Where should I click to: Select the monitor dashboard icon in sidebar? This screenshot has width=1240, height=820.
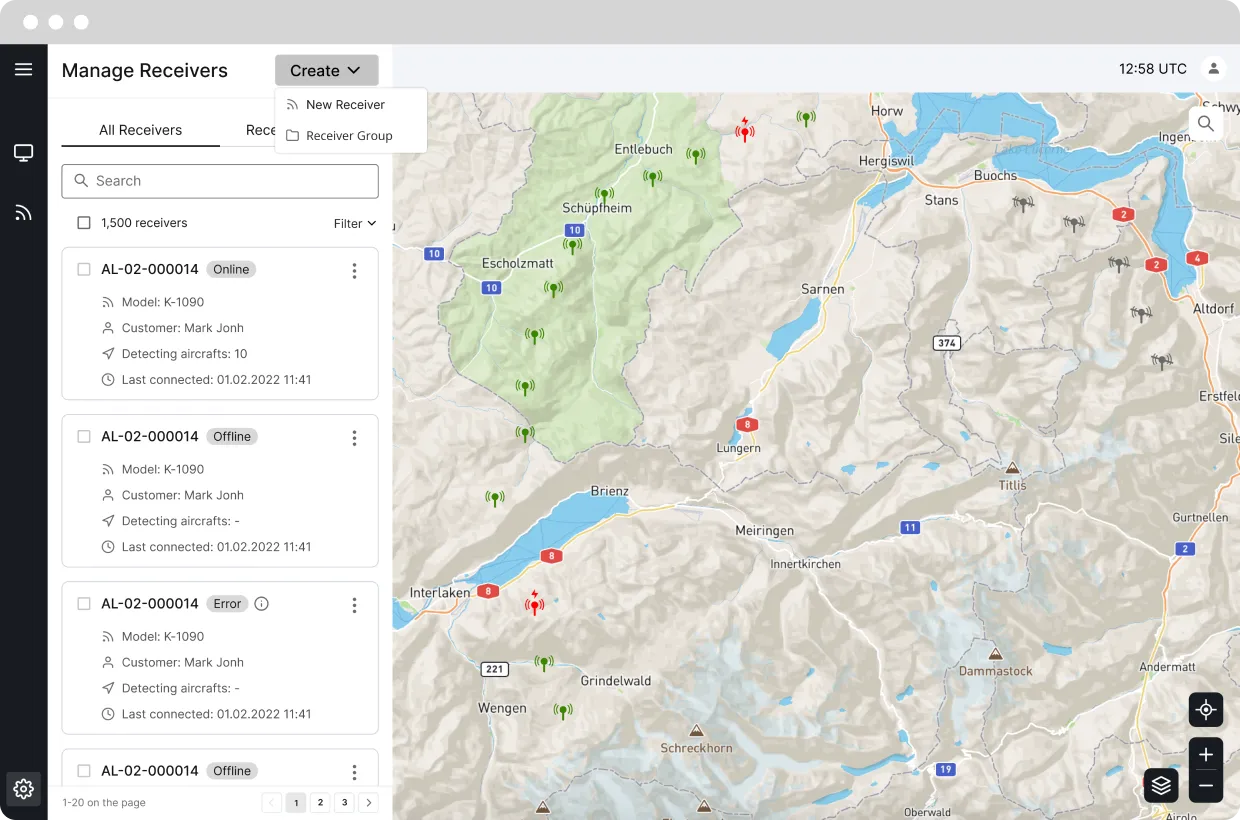click(24, 152)
